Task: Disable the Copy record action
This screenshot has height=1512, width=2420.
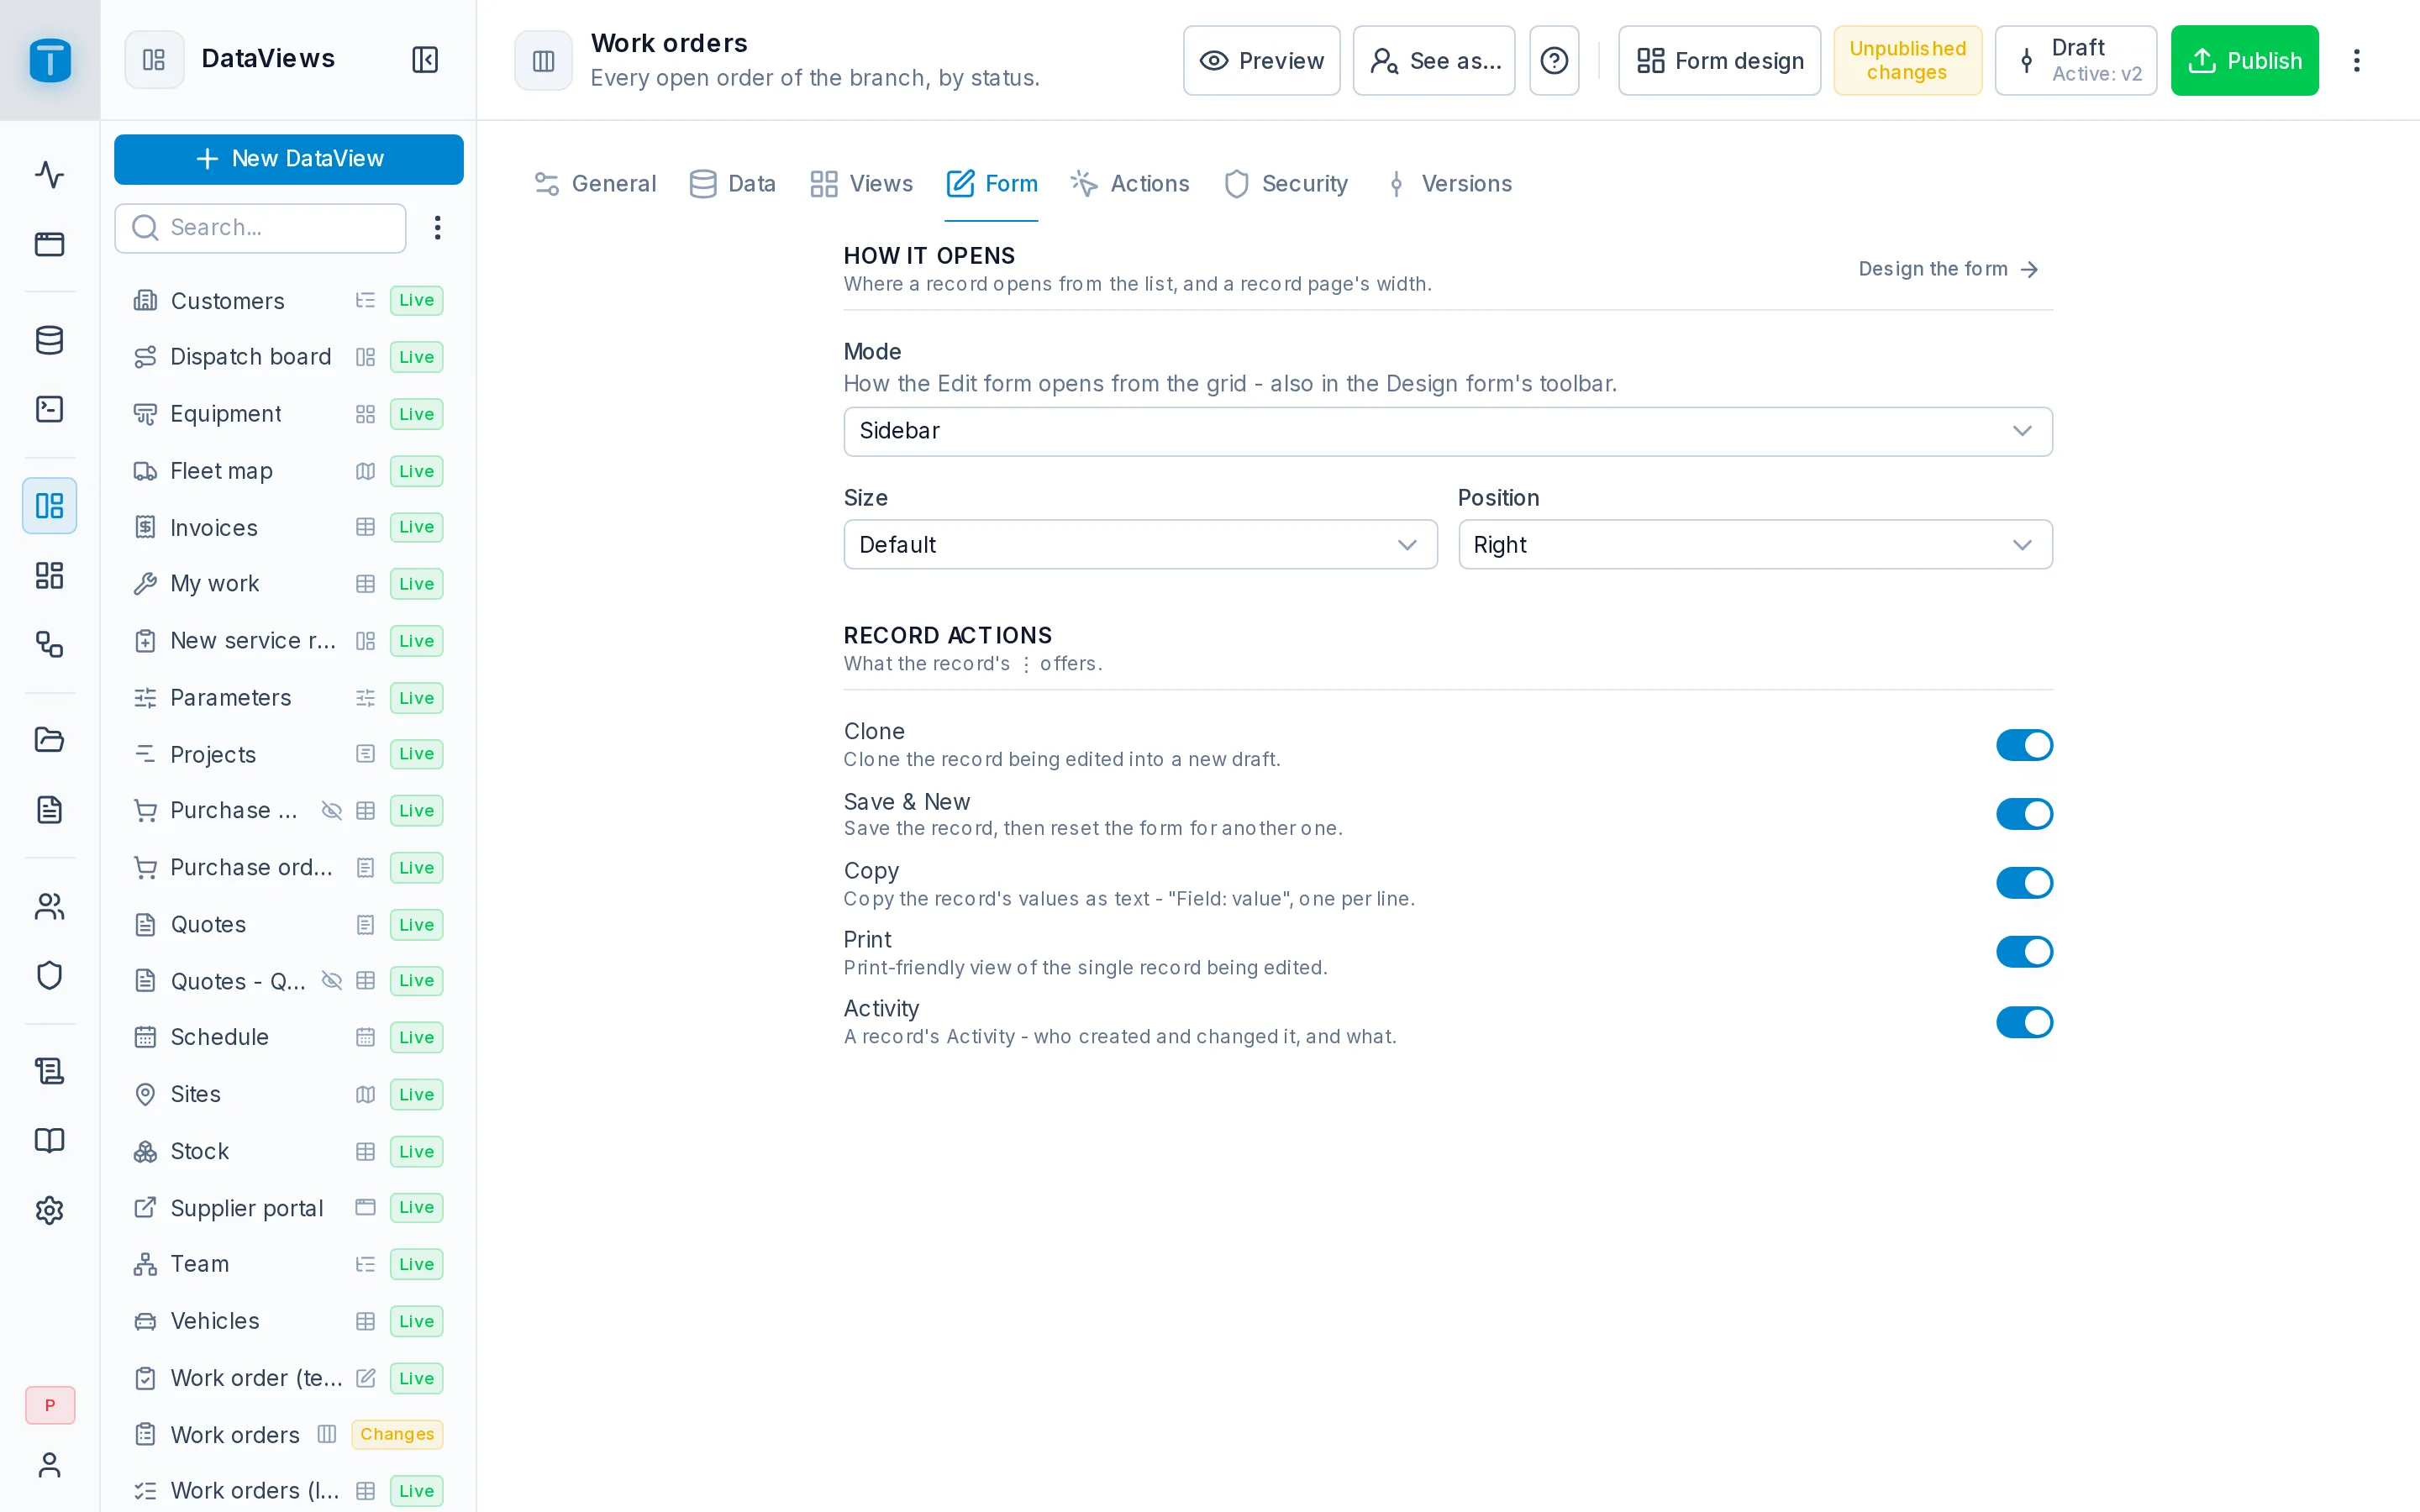Action: (x=2024, y=883)
